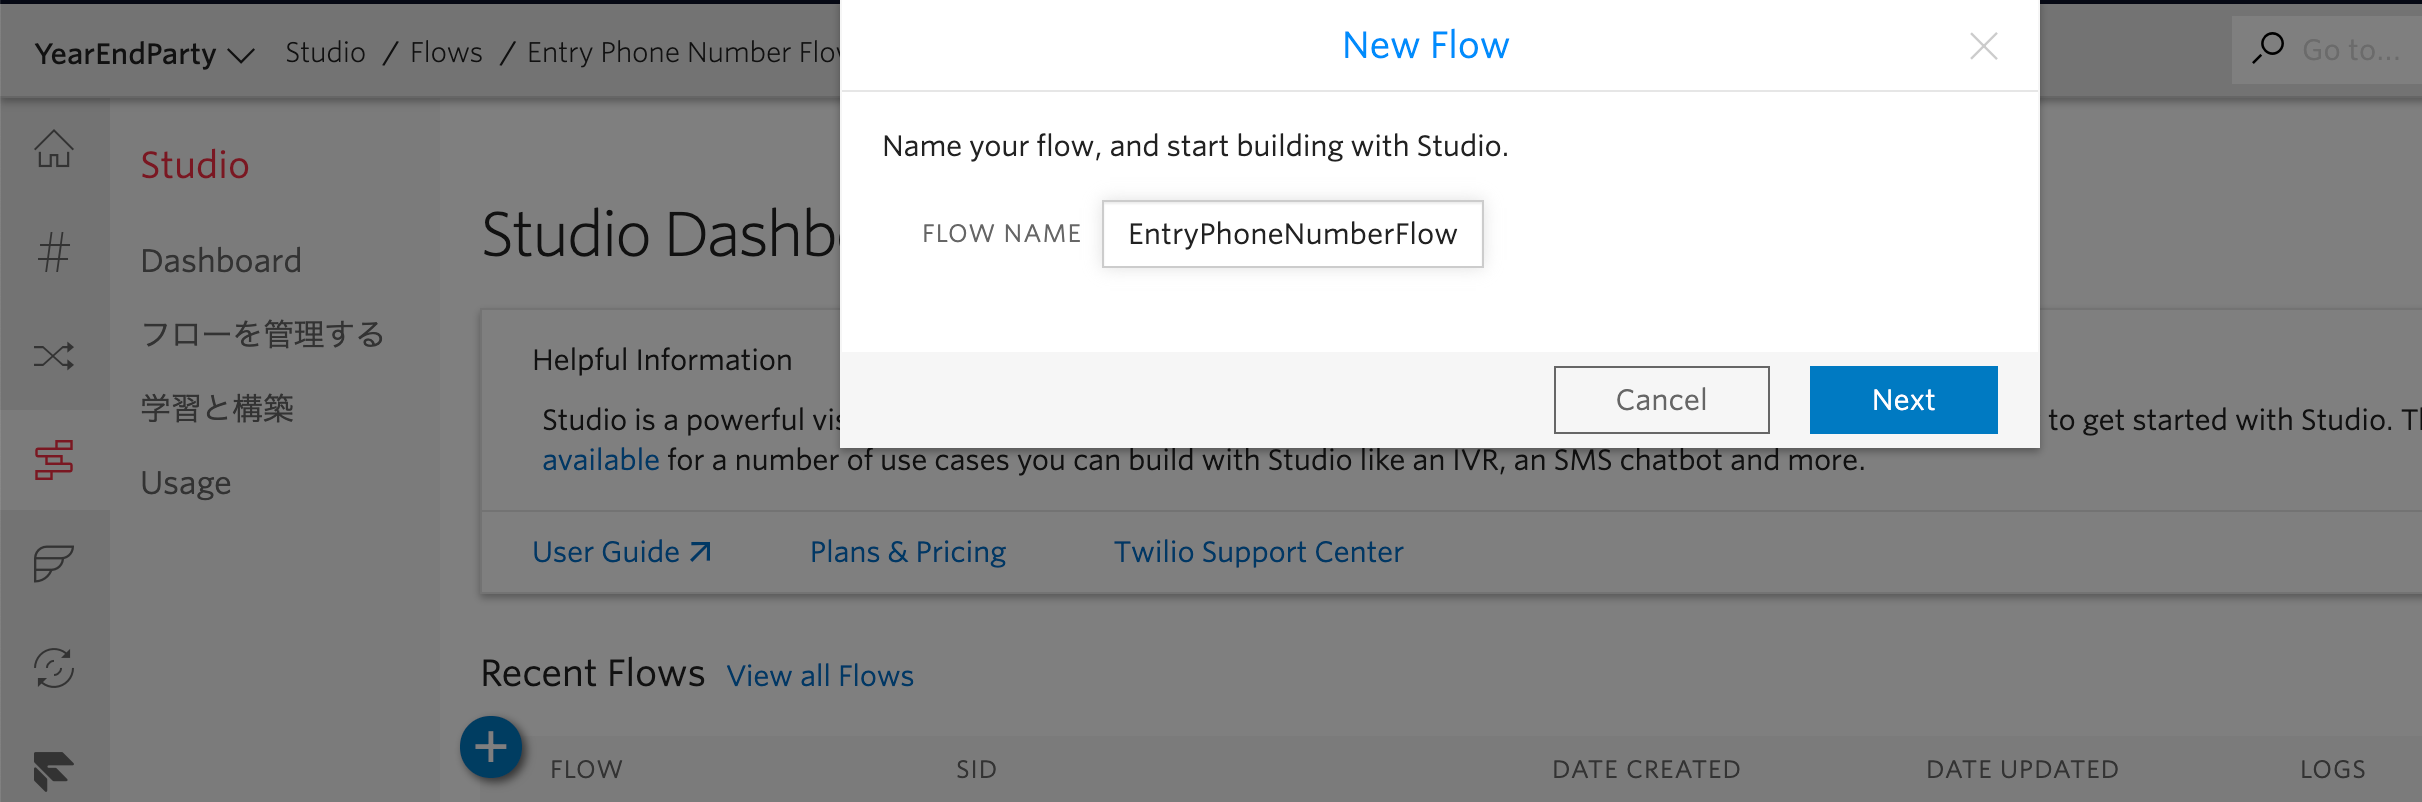Open the leaf-shaped sidebar icon
The height and width of the screenshot is (802, 2422).
click(54, 563)
